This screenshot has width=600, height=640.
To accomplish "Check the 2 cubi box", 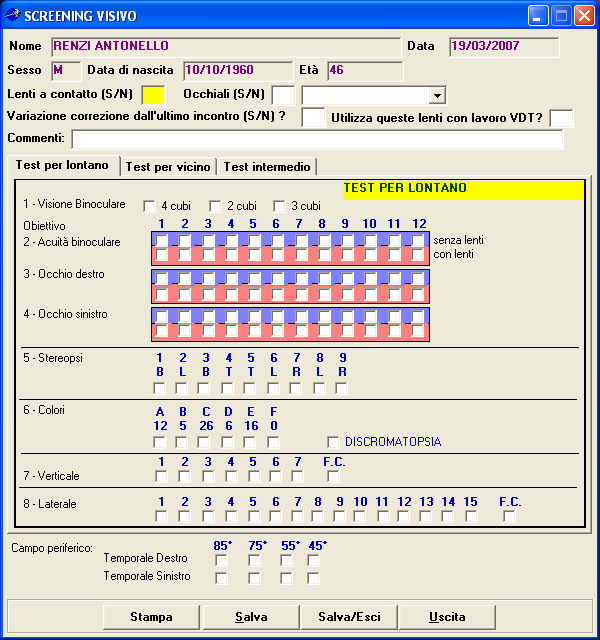I will pos(215,206).
